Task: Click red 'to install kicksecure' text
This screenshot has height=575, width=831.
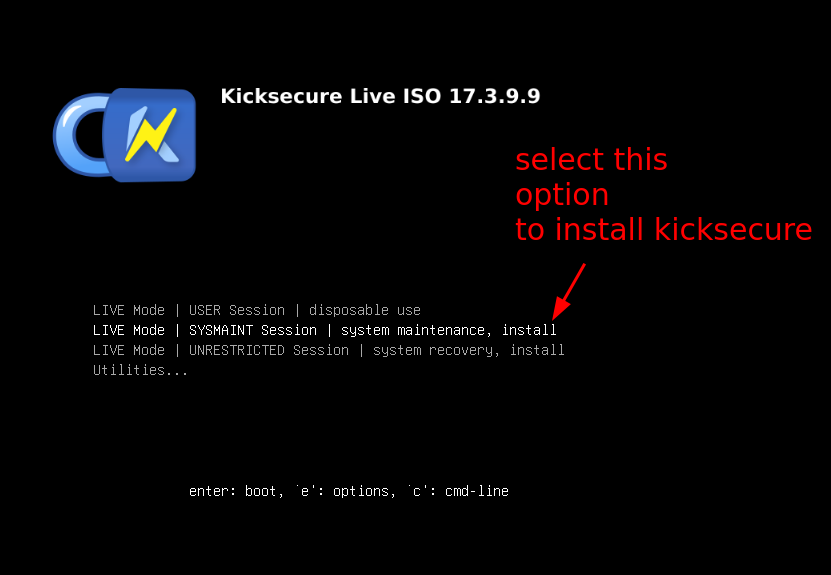Action: [x=664, y=229]
